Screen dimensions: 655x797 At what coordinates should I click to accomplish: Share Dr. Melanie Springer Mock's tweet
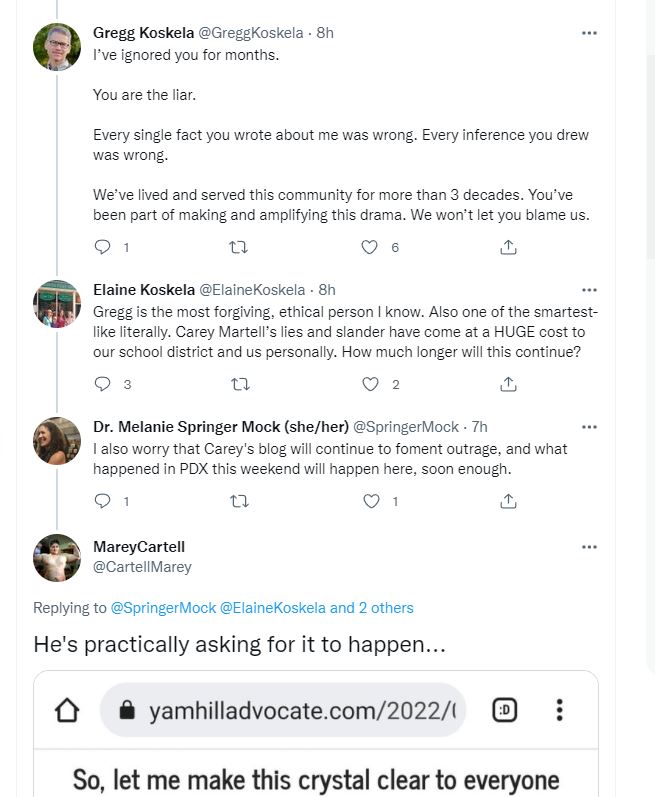[508, 501]
